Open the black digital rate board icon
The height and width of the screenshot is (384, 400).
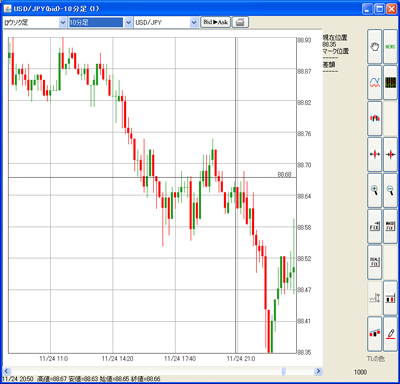[x=390, y=82]
